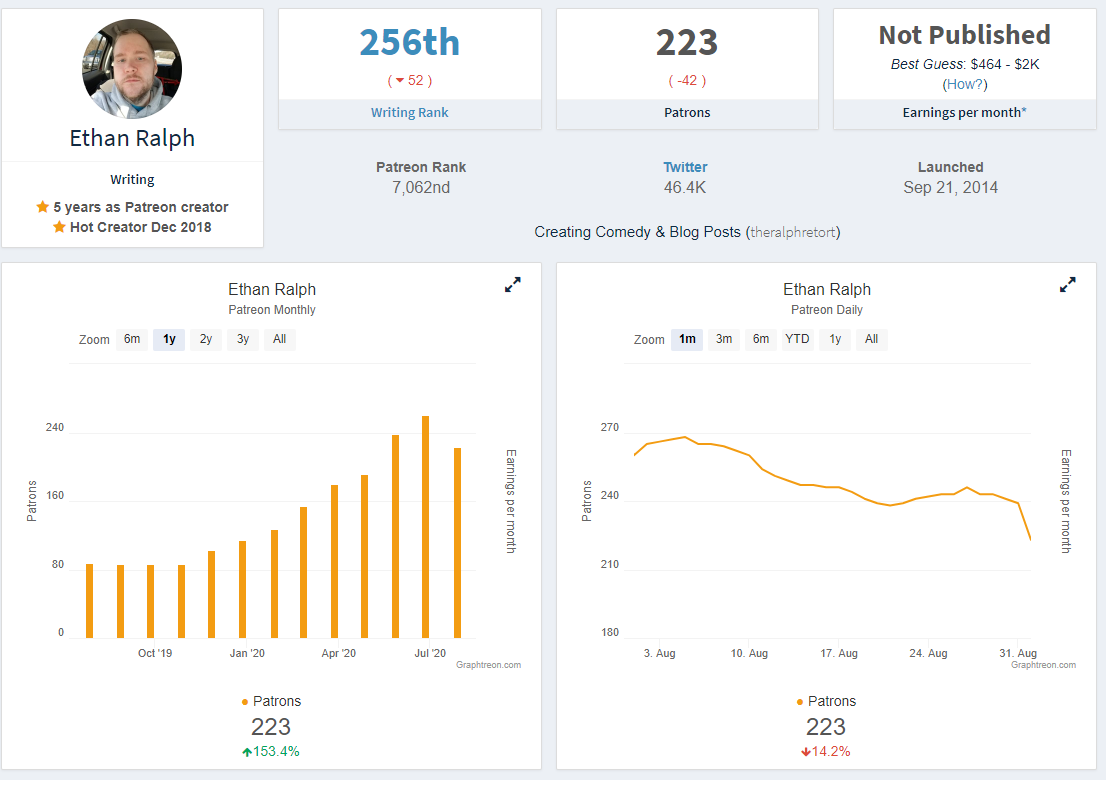Click the 7,062nd Patreon Rank value
This screenshot has height=786, width=1108.
click(421, 187)
